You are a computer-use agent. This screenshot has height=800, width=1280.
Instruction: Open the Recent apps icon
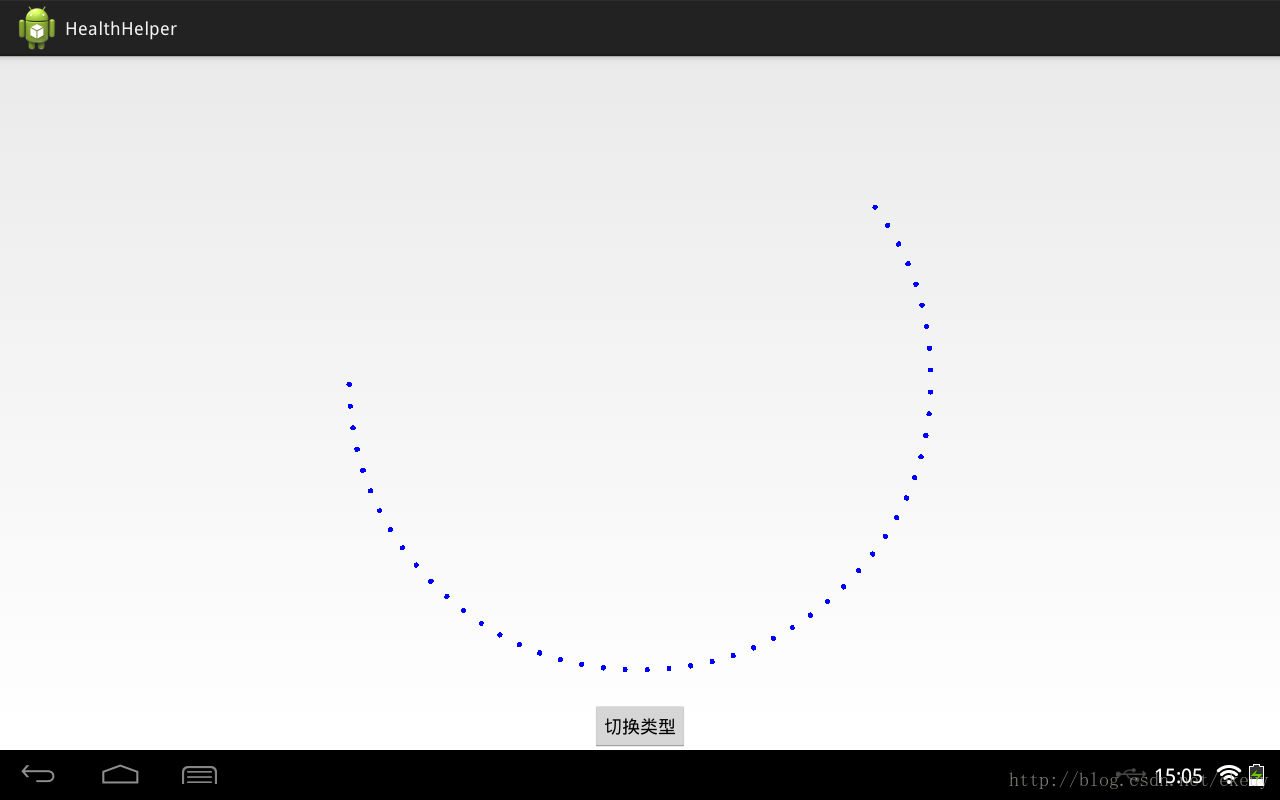[199, 775]
